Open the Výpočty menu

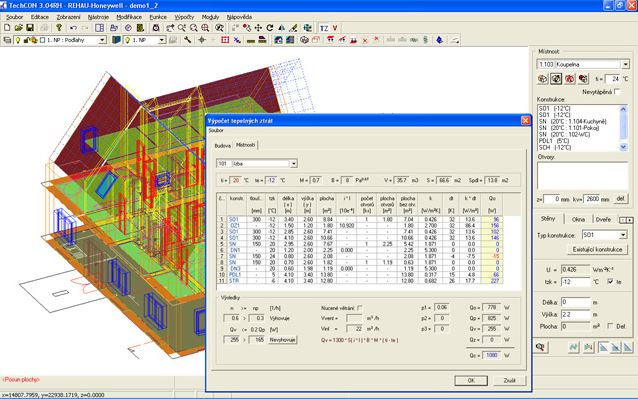tap(184, 17)
